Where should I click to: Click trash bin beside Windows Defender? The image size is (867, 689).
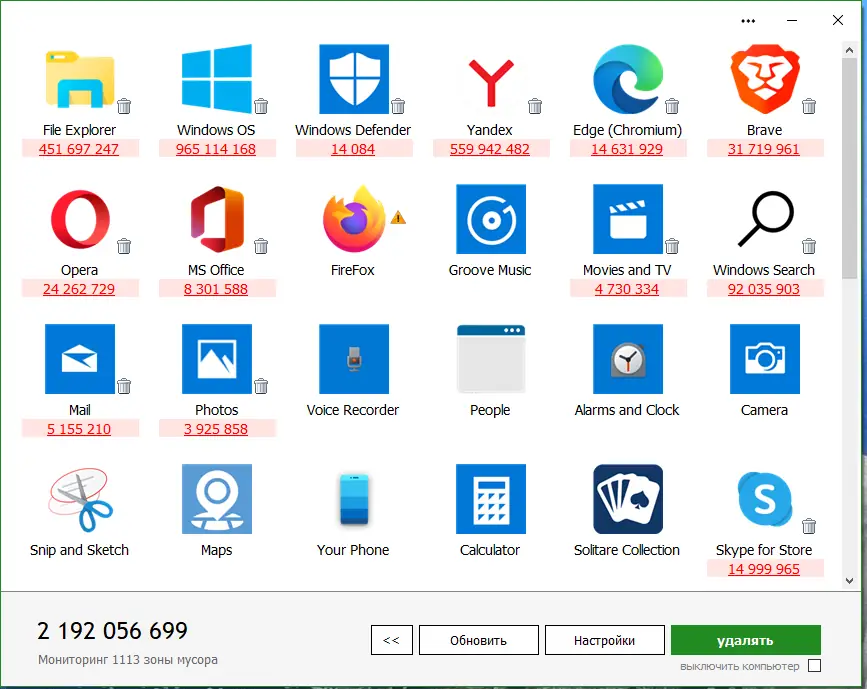(x=398, y=106)
